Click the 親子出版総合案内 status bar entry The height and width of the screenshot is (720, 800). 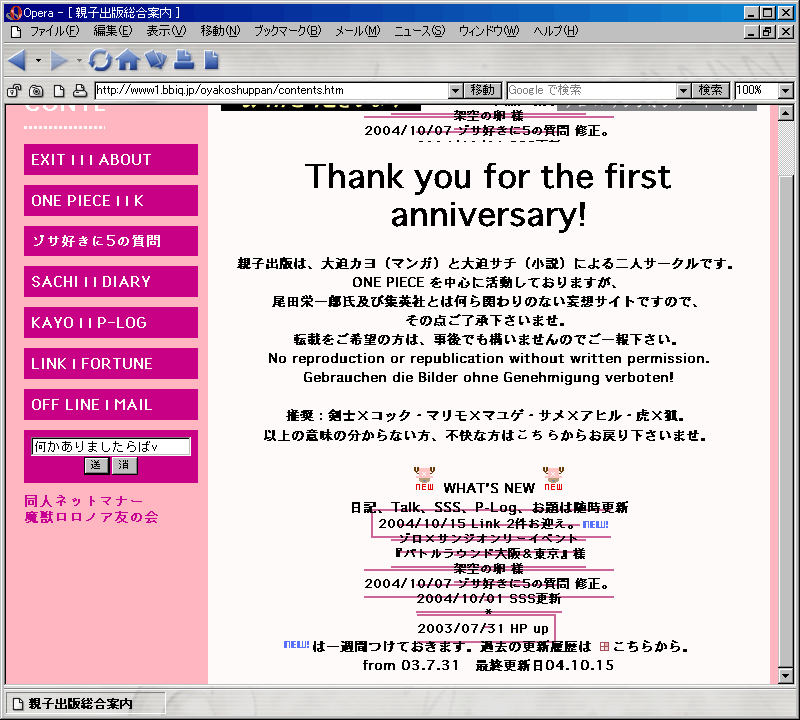[x=85, y=704]
